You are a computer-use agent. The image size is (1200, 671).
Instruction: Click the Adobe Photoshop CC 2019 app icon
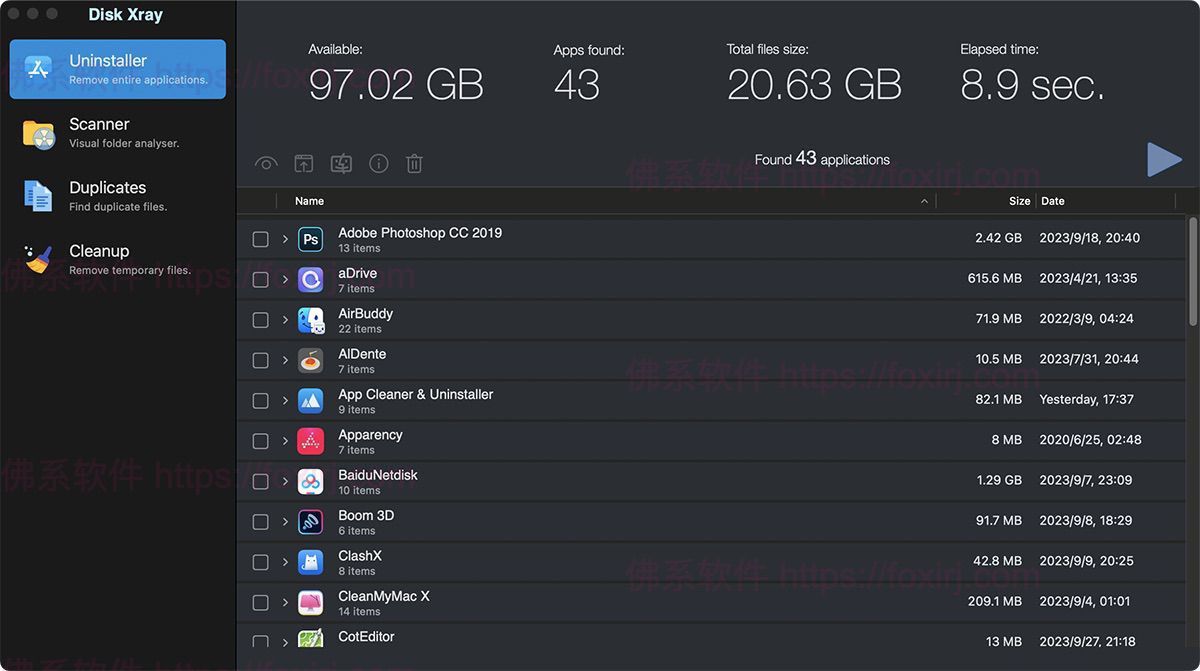point(310,239)
